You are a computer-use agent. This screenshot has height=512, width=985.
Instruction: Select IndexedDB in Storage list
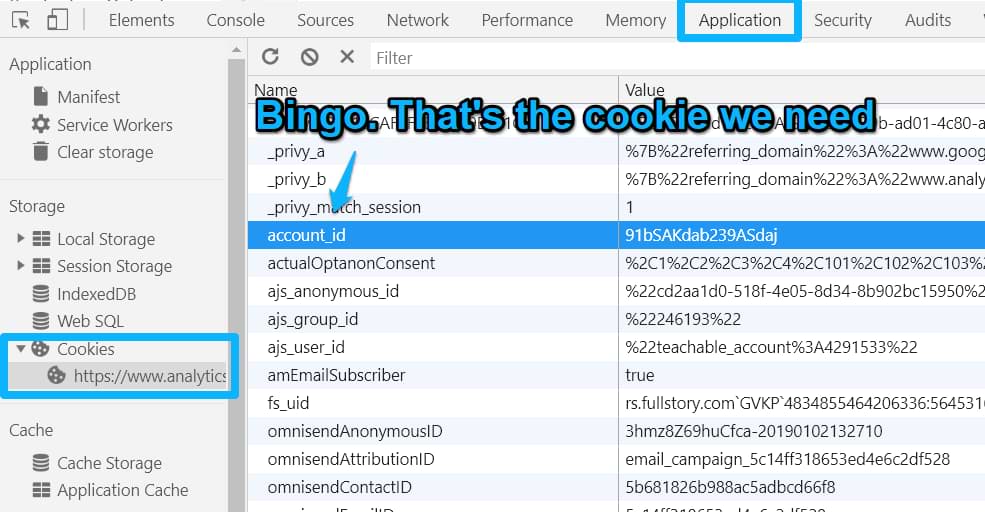tap(97, 294)
